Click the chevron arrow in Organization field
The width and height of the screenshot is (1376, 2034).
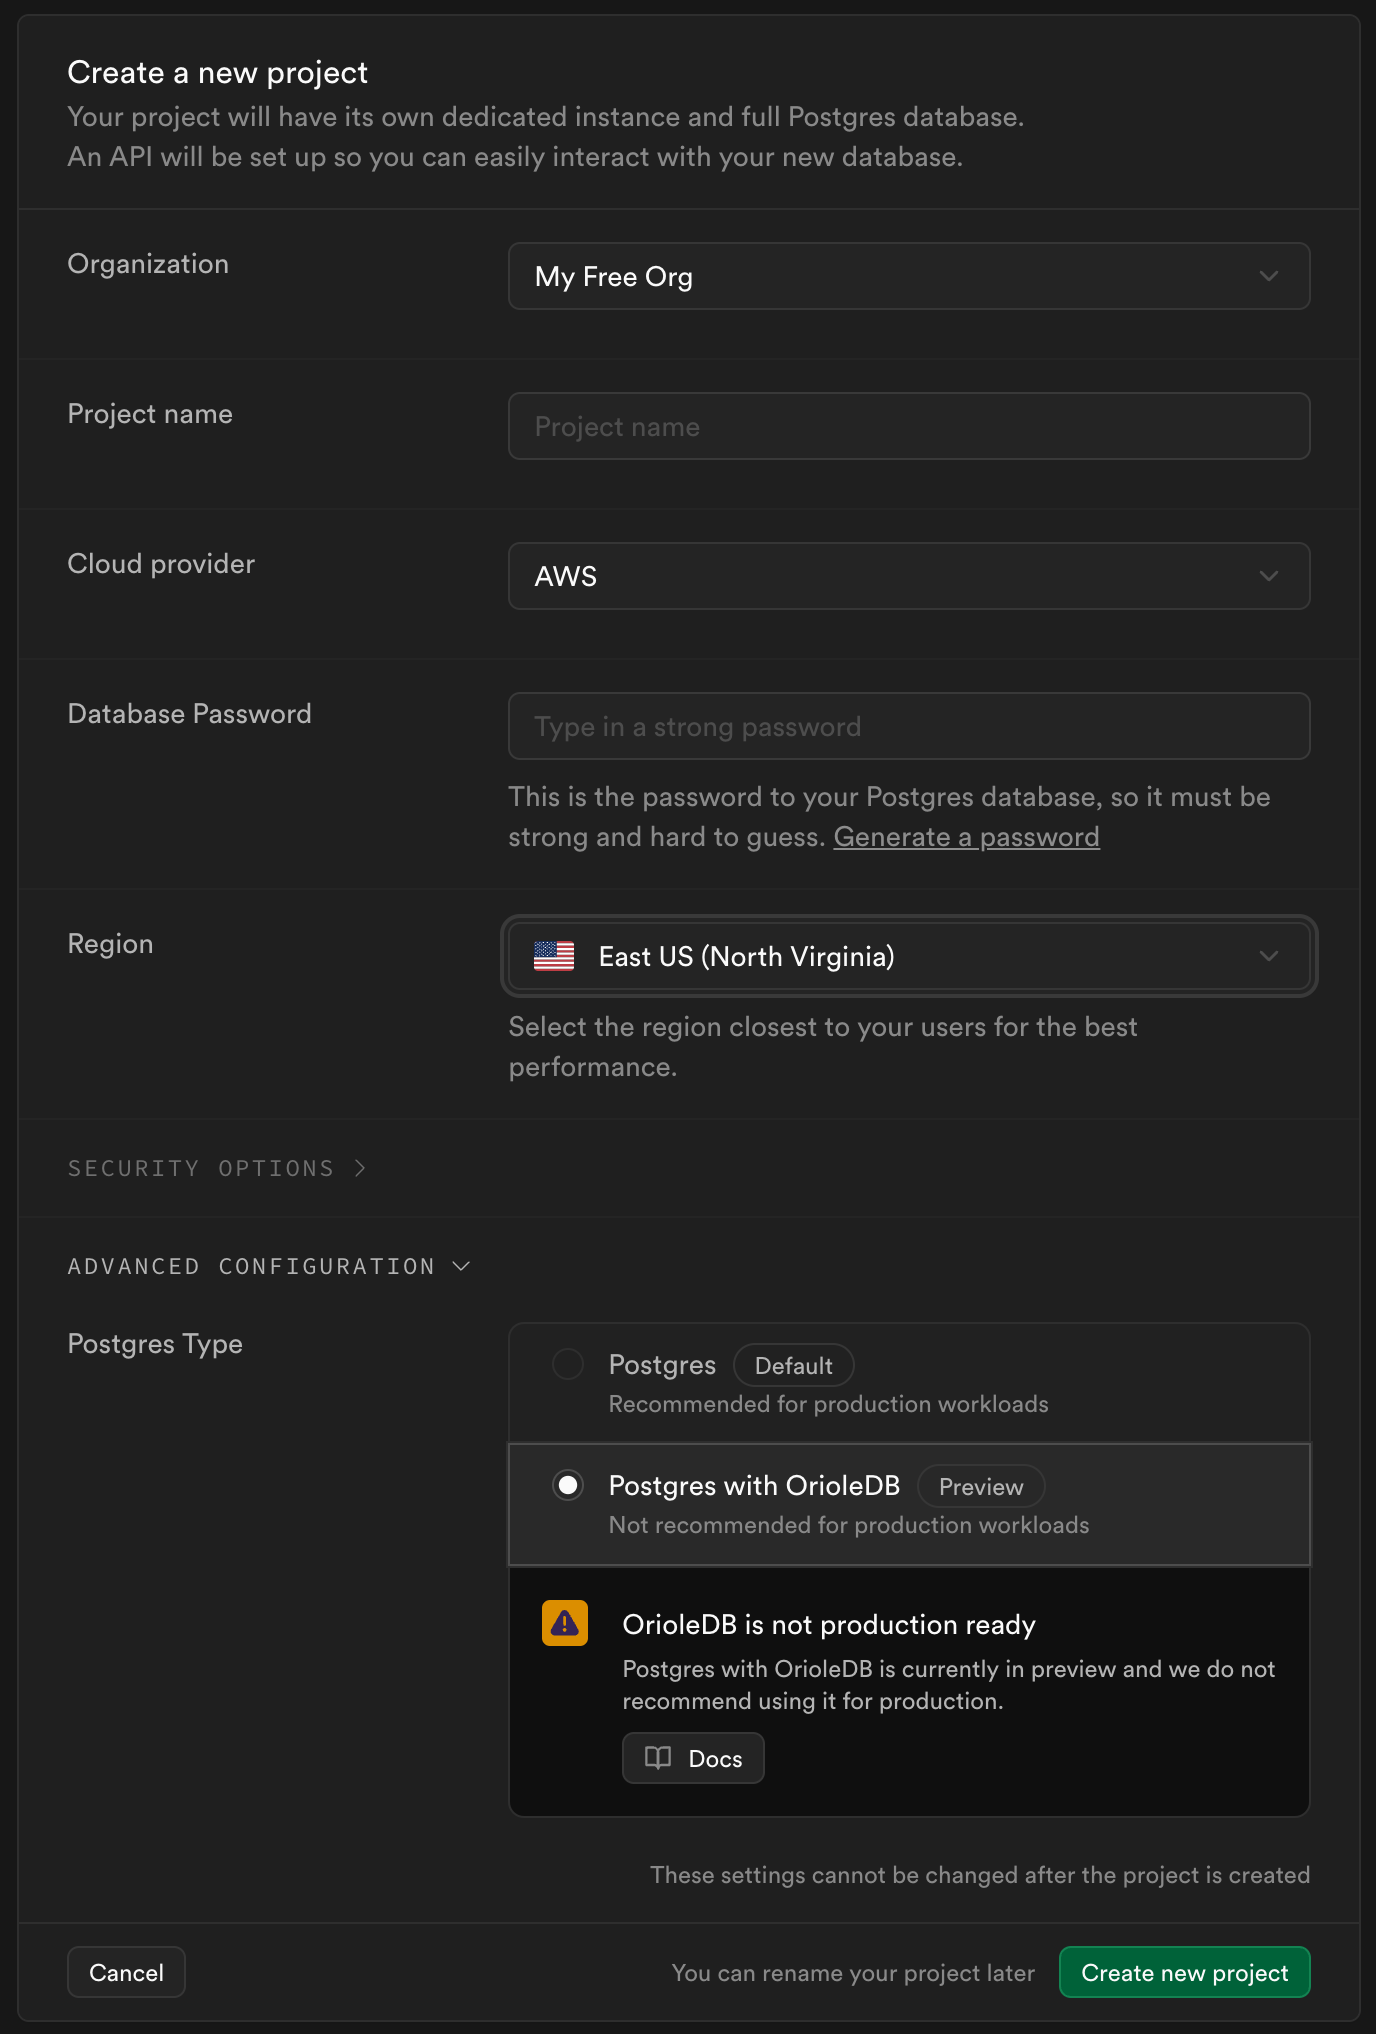click(x=1269, y=276)
